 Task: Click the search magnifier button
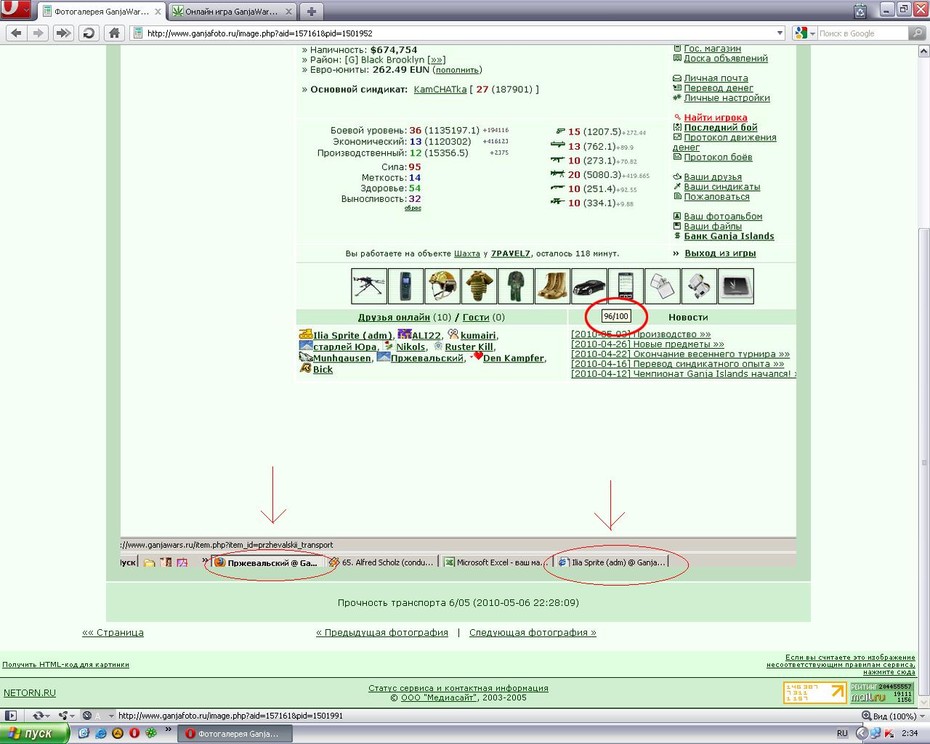pyautogui.click(x=917, y=34)
